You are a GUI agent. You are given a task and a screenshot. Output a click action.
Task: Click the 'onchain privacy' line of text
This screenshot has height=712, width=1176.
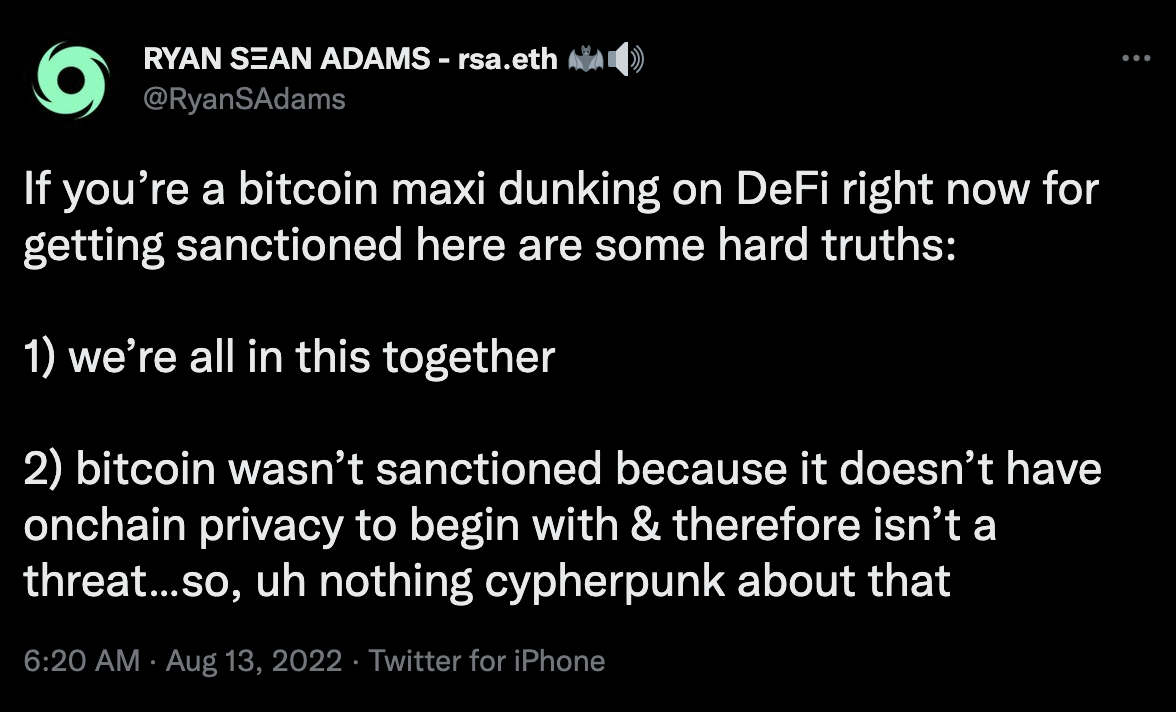coord(510,524)
